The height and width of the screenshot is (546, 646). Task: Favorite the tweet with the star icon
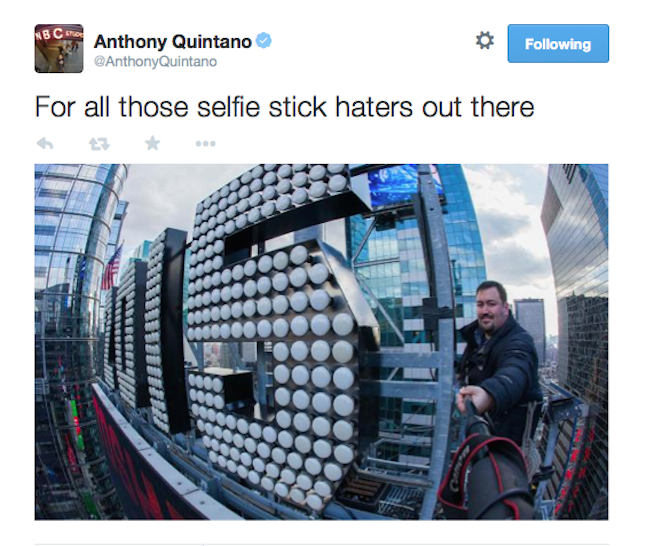tap(152, 143)
